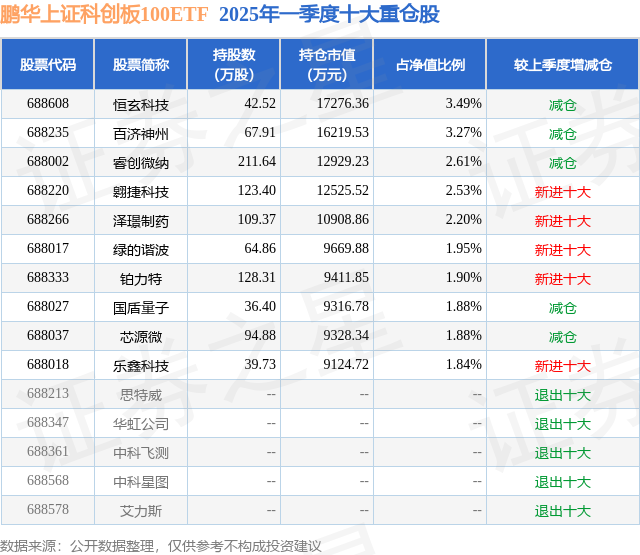Select stock code 688018
The height and width of the screenshot is (555, 640).
tap(48, 364)
